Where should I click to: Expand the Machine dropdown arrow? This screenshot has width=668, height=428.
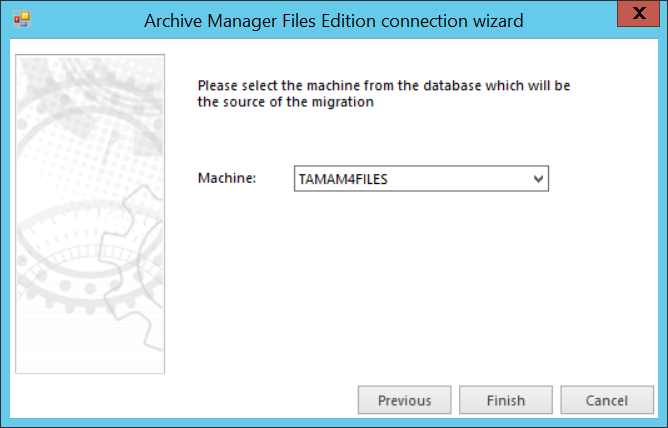point(539,179)
